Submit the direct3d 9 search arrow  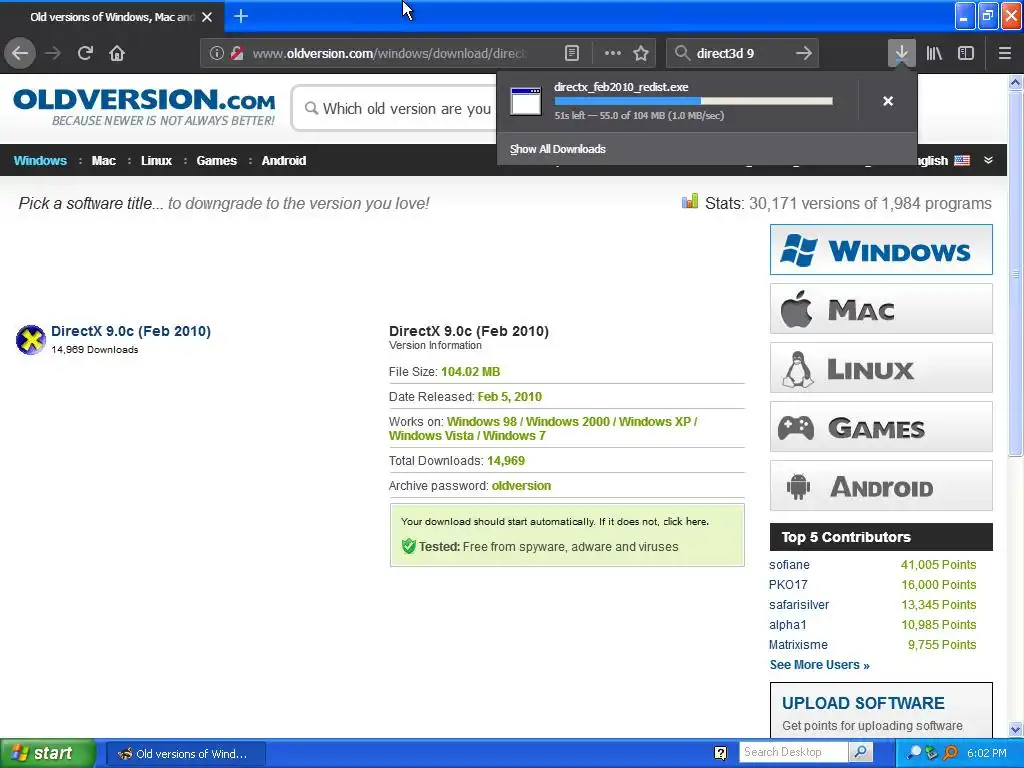click(804, 54)
